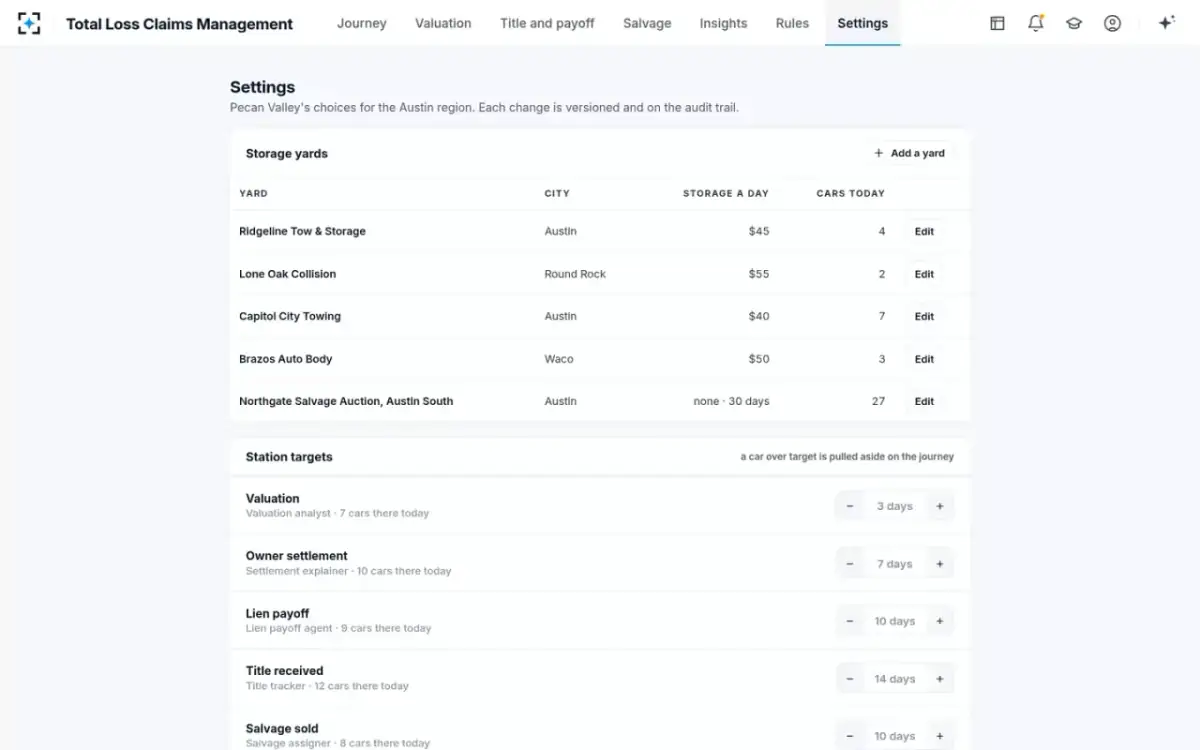Click the Lien payoff station label
Image resolution: width=1200 pixels, height=750 pixels.
tap(277, 613)
